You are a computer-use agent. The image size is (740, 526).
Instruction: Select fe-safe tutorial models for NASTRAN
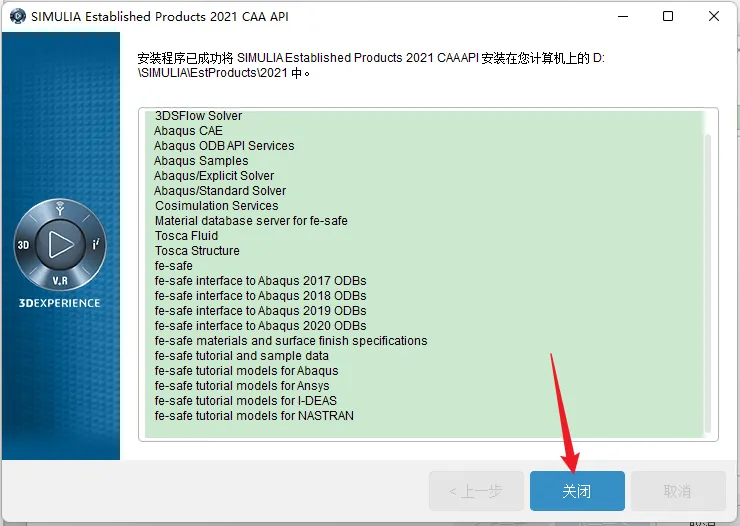click(254, 416)
